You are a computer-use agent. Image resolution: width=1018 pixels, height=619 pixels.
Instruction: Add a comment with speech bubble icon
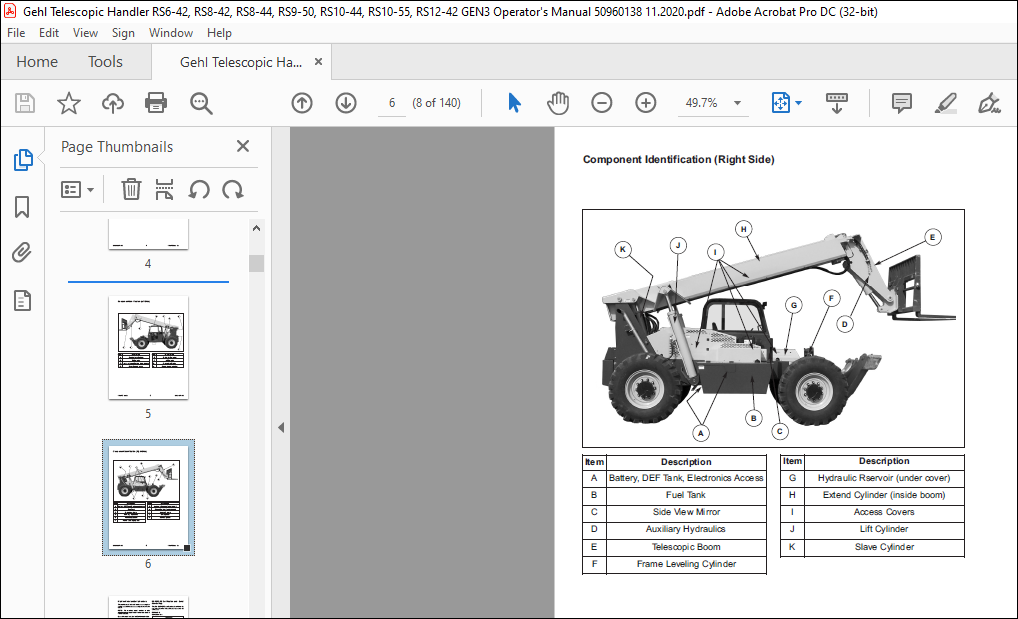tap(902, 103)
